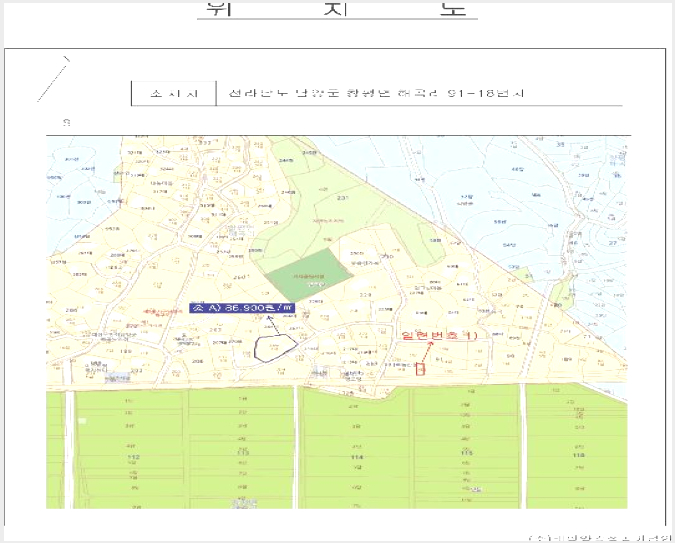Select the blue-outlined parcel on the map
This screenshot has width=675, height=543.
click(x=276, y=348)
